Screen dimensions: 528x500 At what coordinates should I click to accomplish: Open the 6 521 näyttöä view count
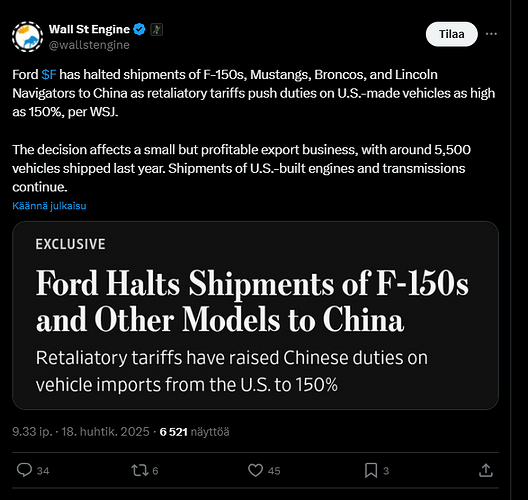[x=194, y=432]
